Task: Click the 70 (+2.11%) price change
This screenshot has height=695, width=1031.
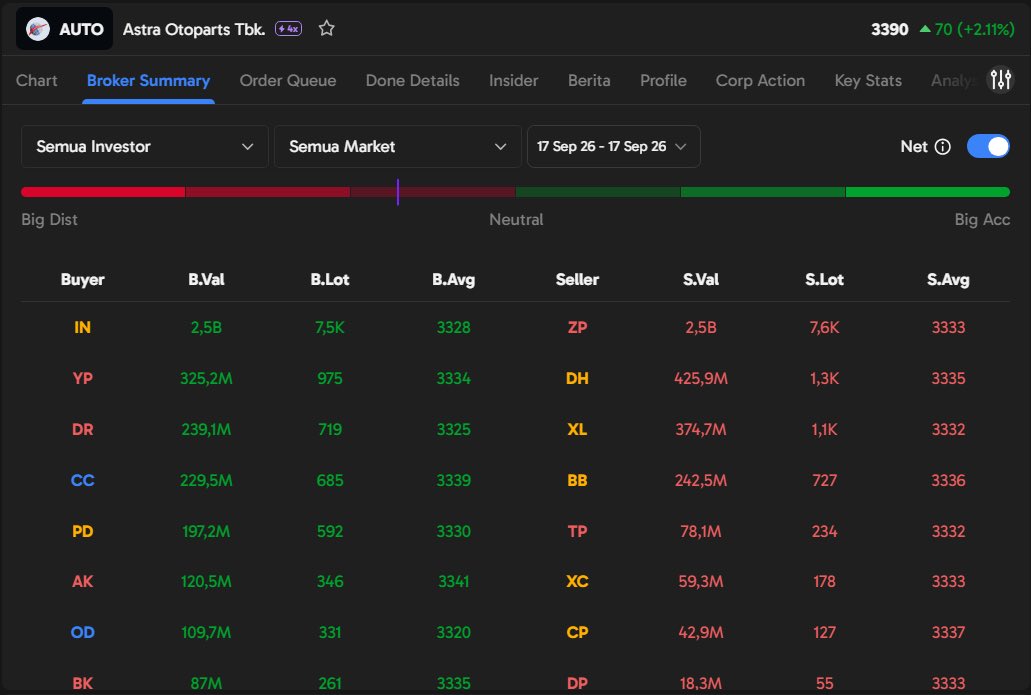Action: click(974, 29)
